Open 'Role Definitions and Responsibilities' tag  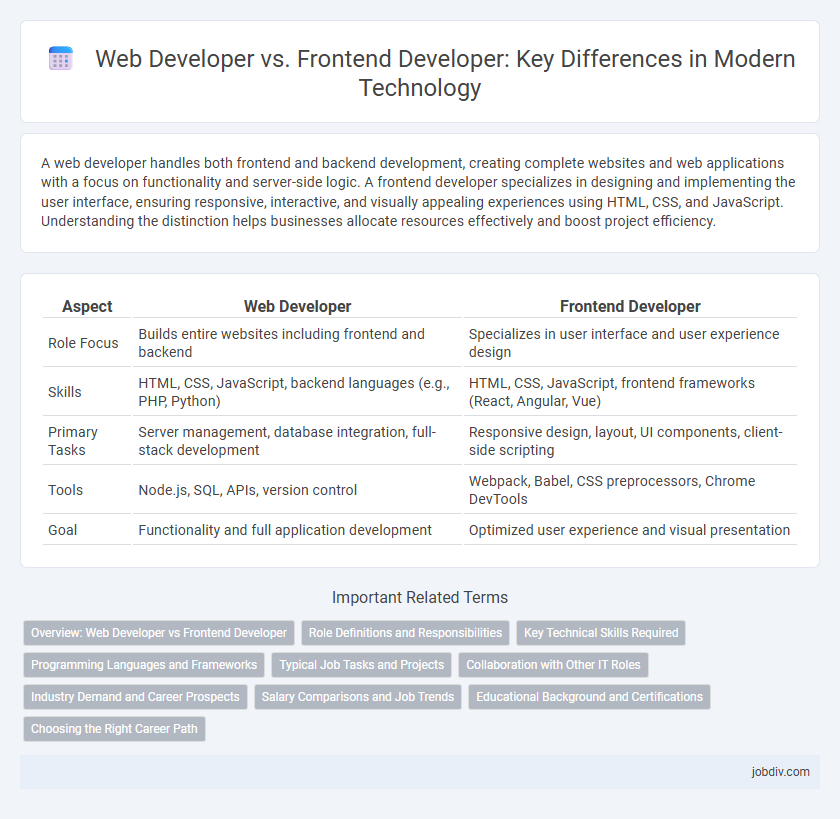coord(405,633)
